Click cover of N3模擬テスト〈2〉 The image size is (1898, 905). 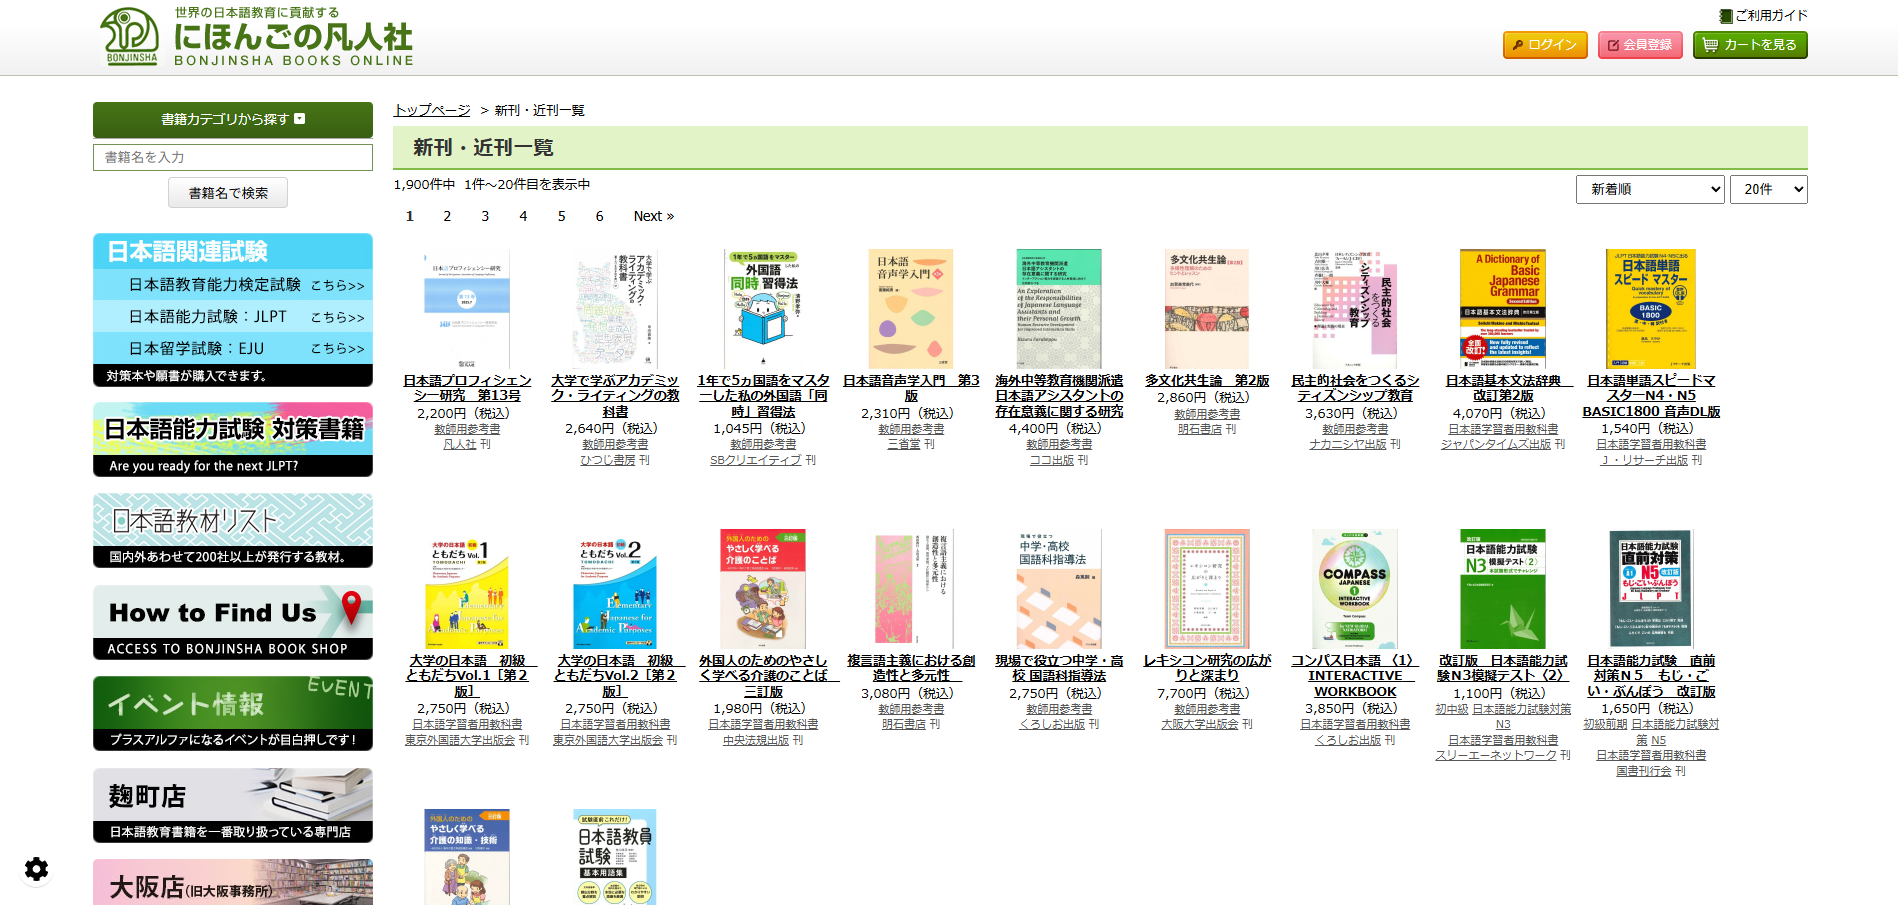pos(1503,589)
